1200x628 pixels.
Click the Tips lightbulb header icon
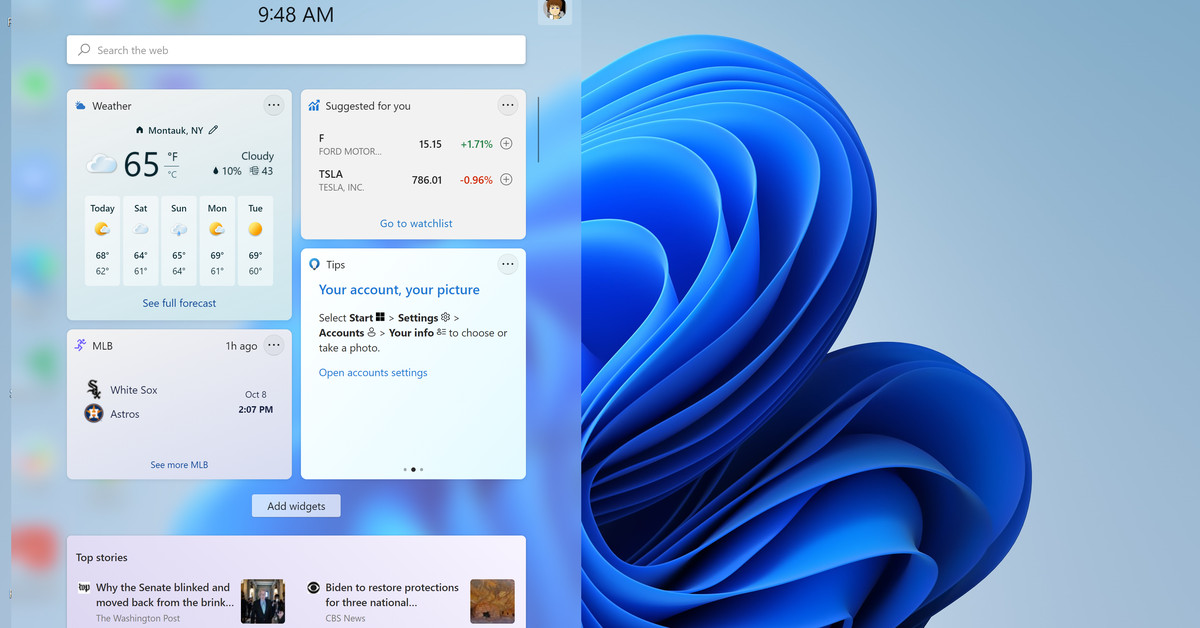(x=314, y=265)
